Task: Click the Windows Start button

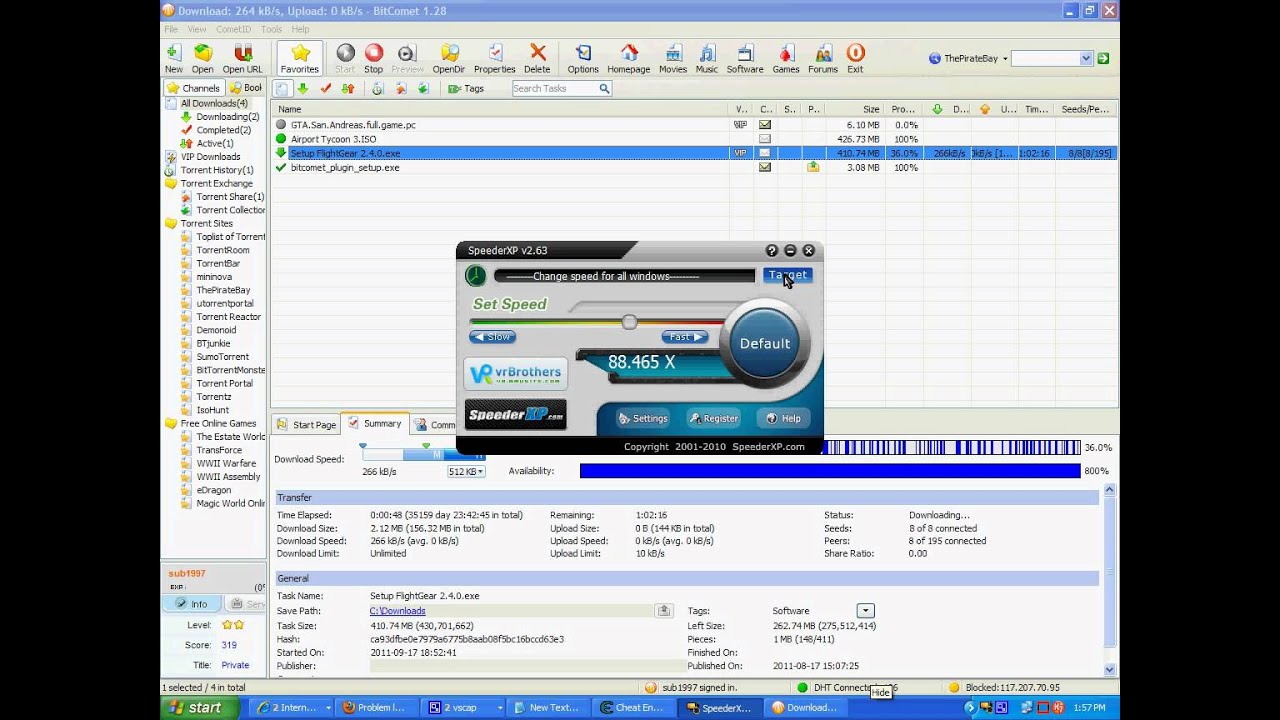Action: tap(199, 707)
